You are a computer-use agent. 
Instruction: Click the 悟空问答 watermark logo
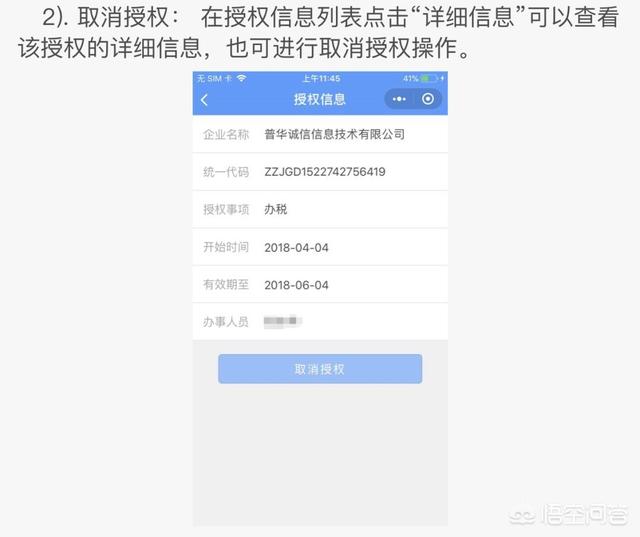568,515
